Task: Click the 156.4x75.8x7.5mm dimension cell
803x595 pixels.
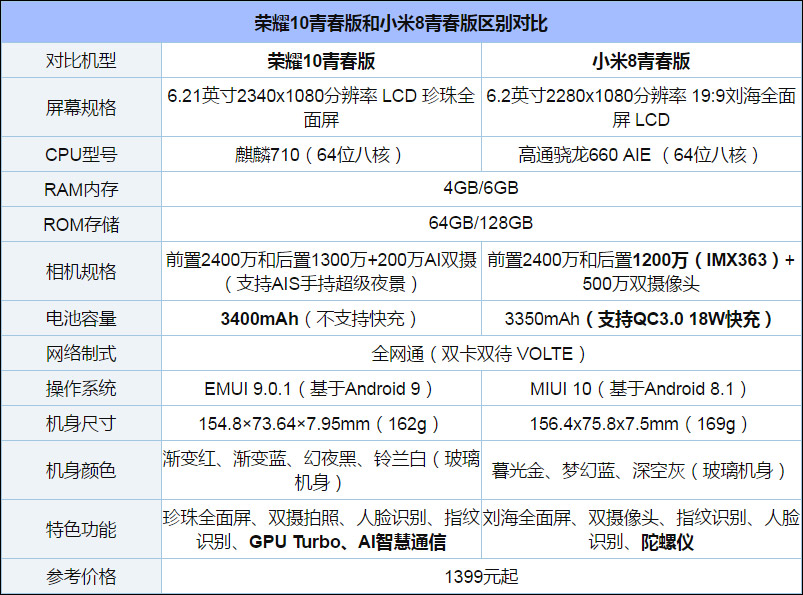Action: coord(641,423)
